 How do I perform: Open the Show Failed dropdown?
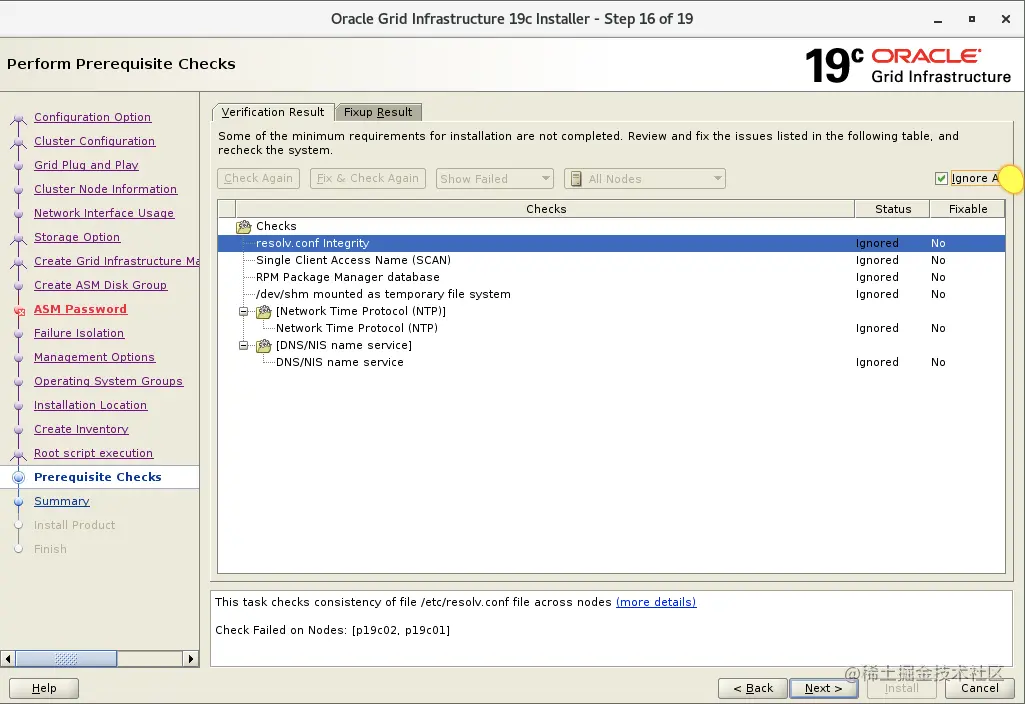494,178
